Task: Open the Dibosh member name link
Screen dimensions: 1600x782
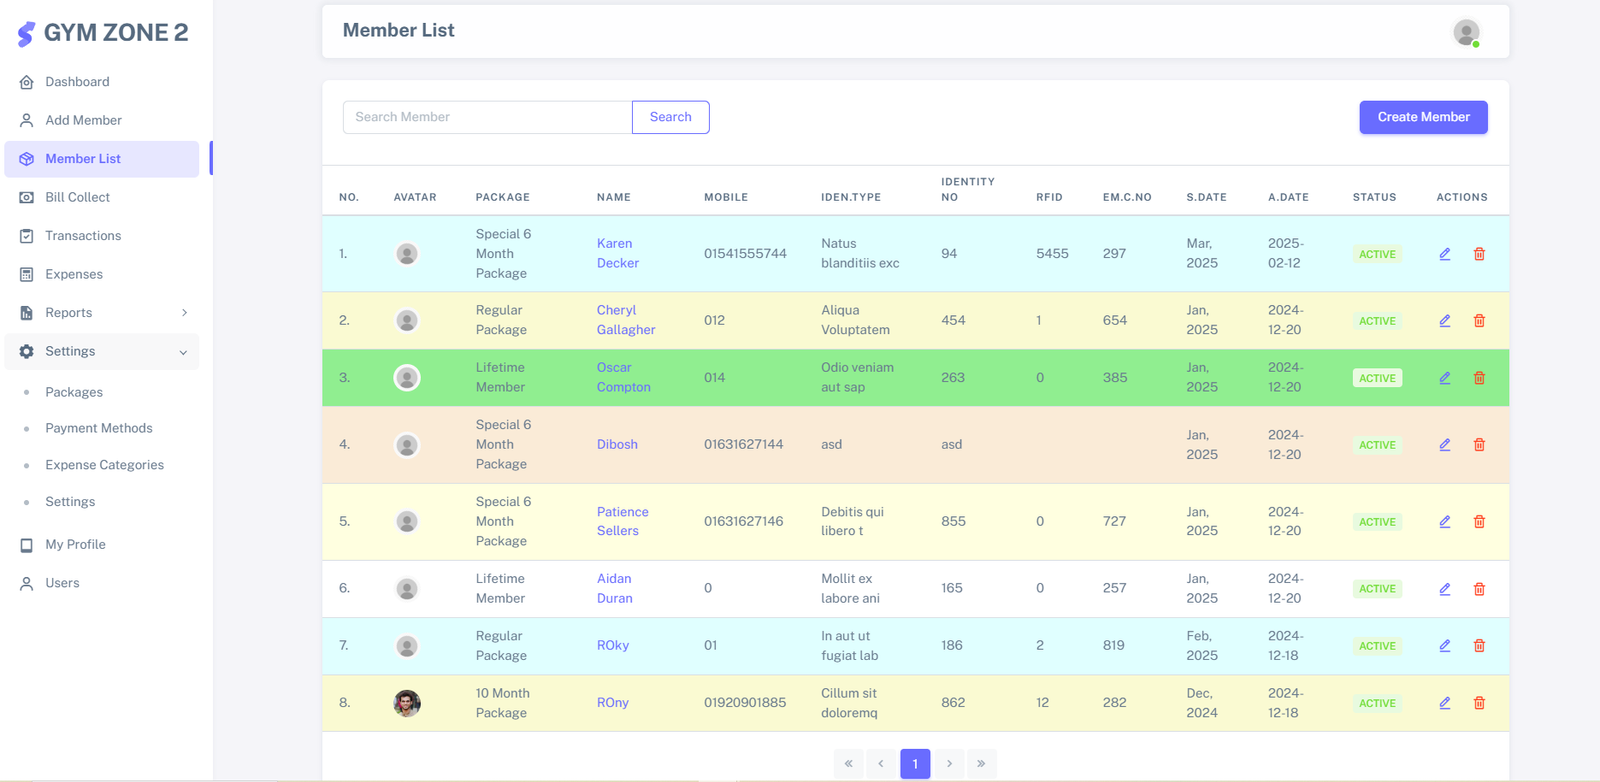Action: click(617, 444)
